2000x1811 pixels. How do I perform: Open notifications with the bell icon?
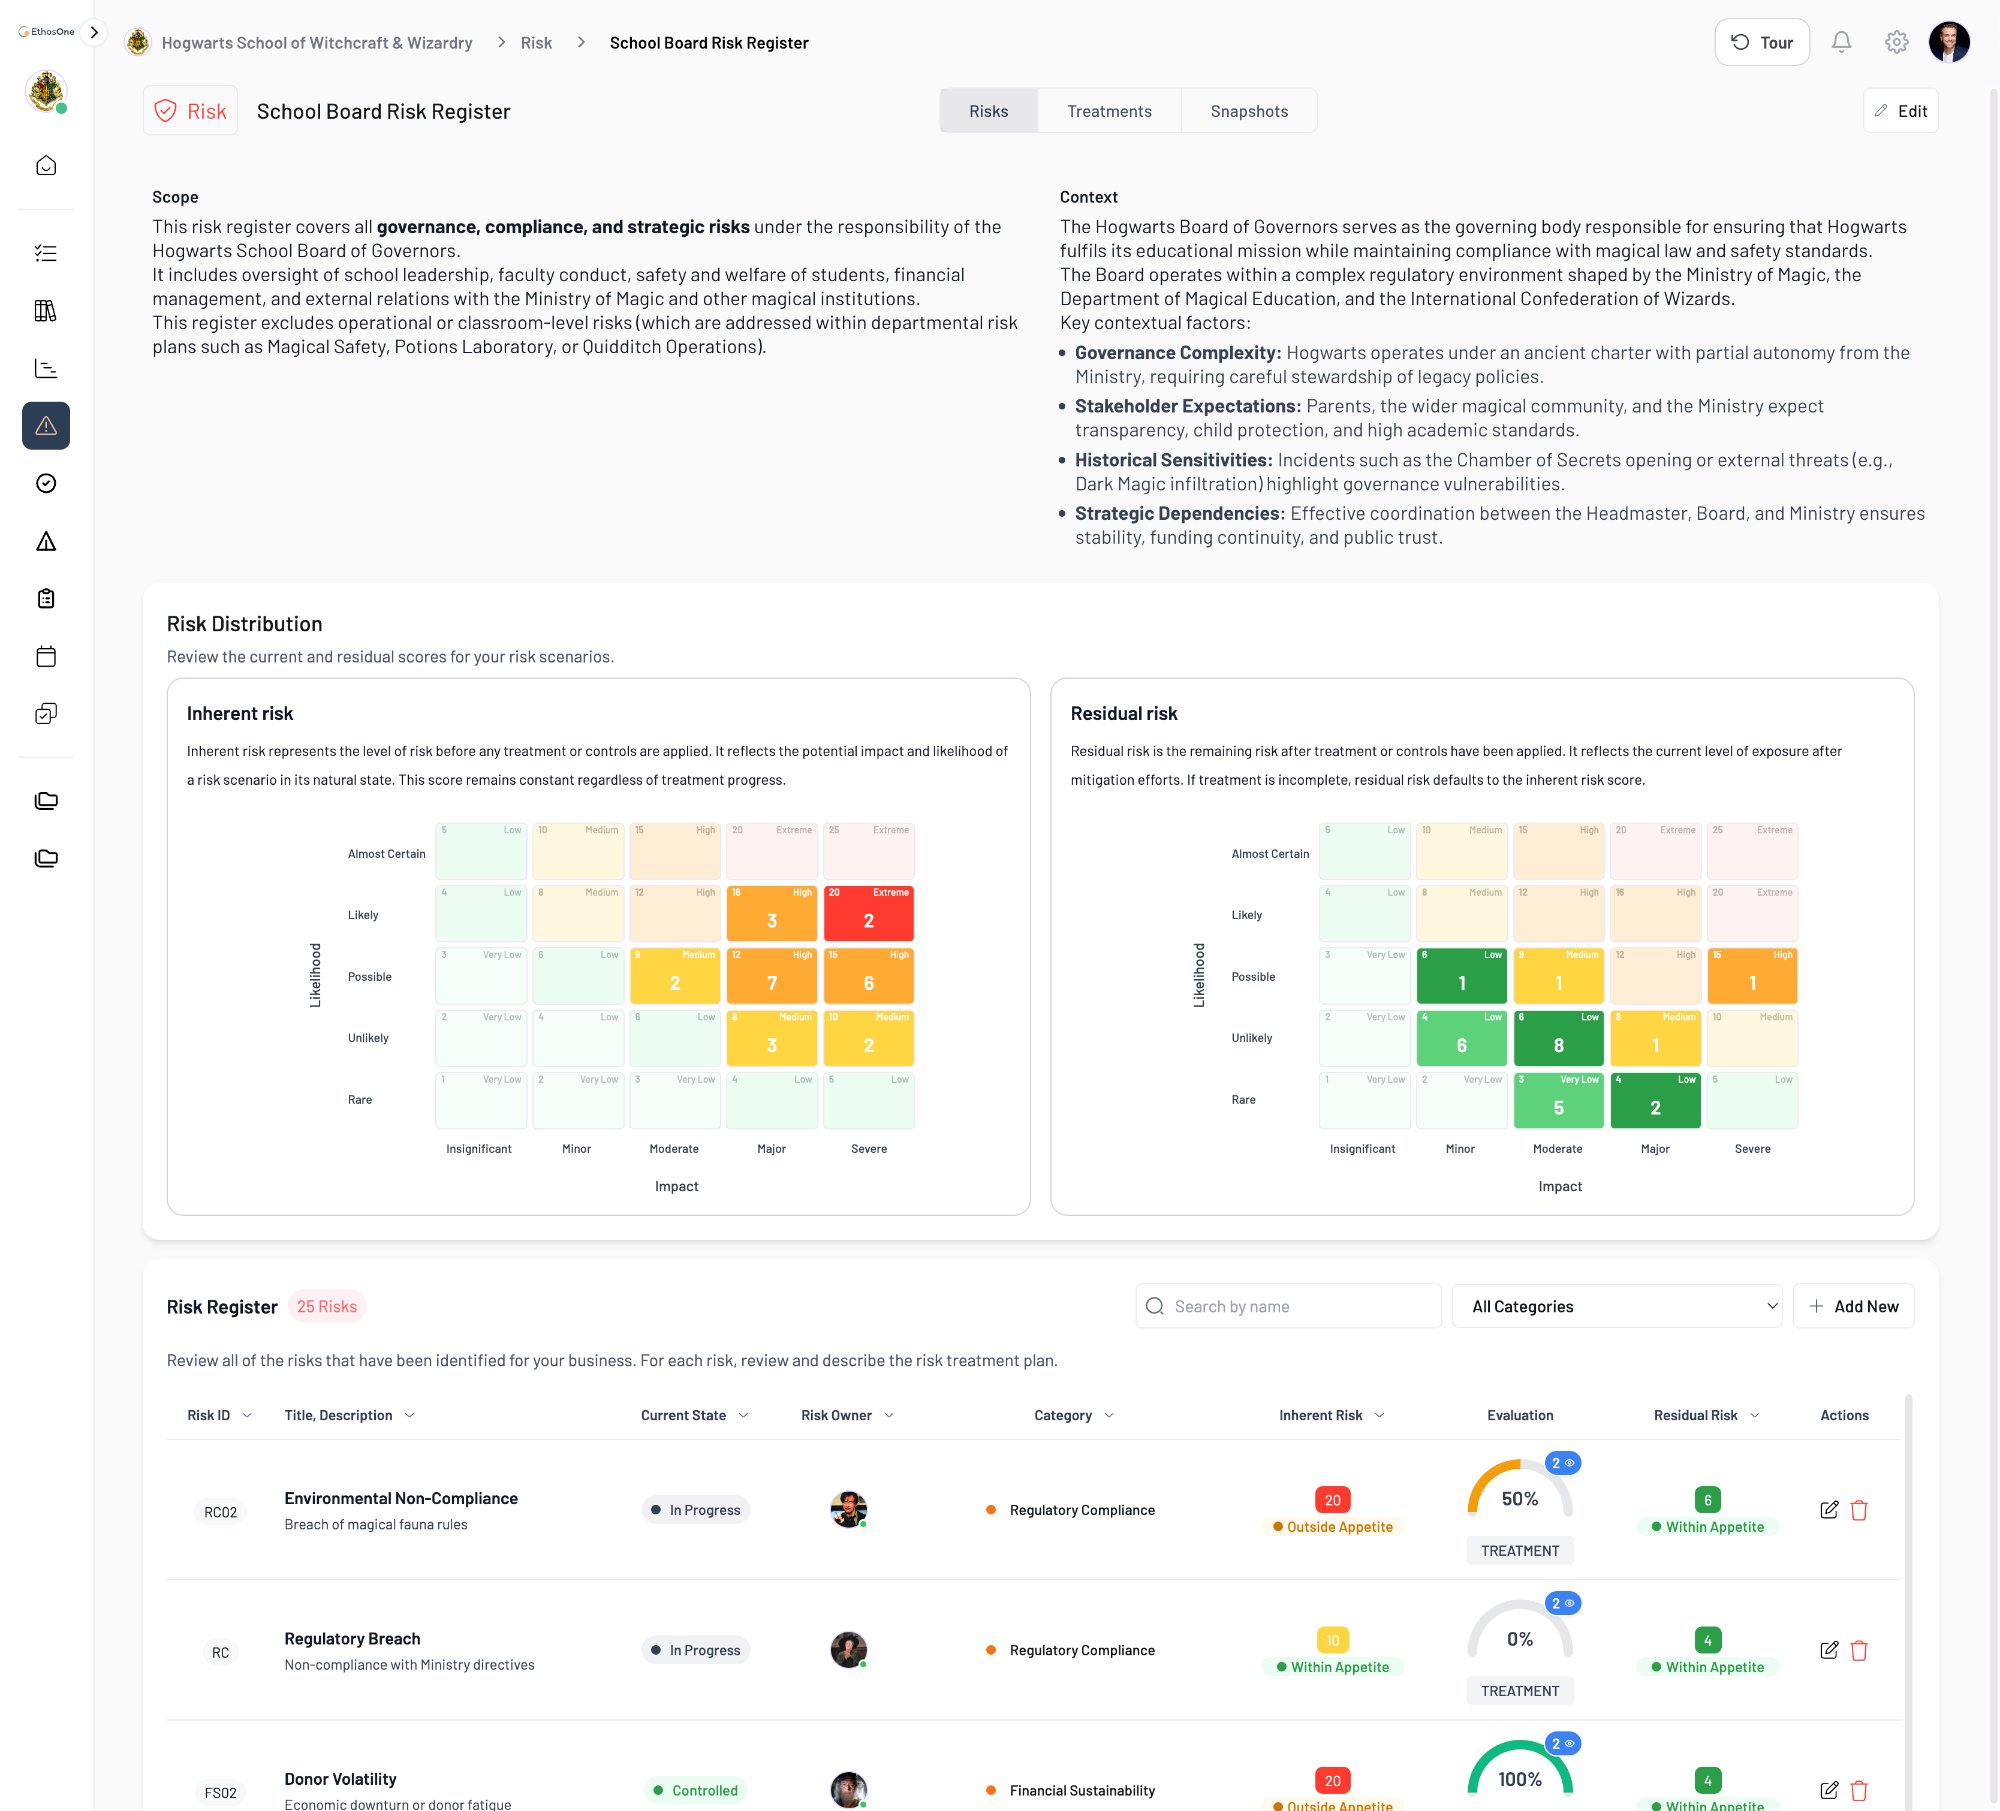pyautogui.click(x=1841, y=42)
